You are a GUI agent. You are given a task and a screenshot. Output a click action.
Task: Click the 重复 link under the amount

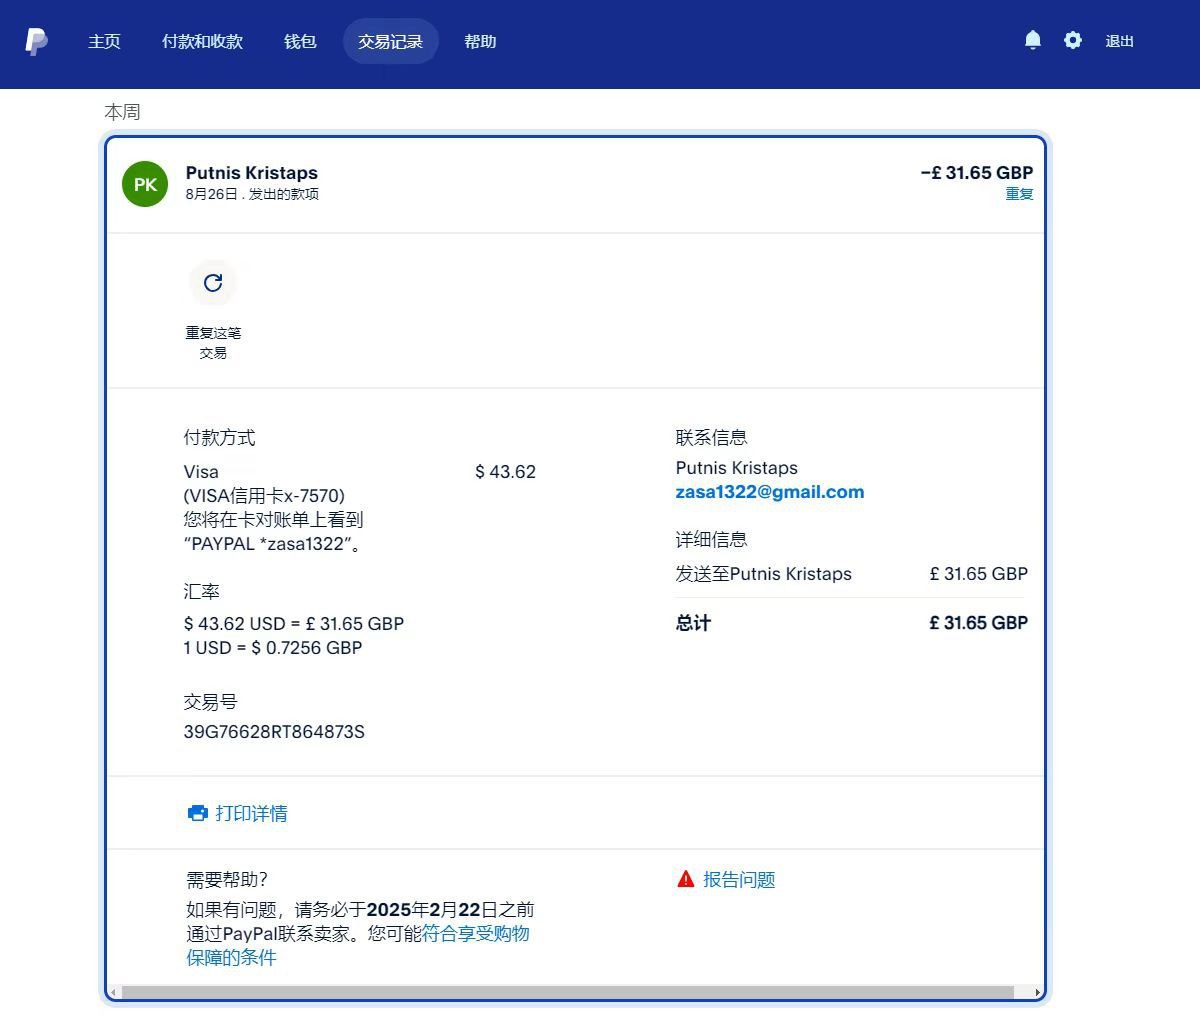point(1019,194)
